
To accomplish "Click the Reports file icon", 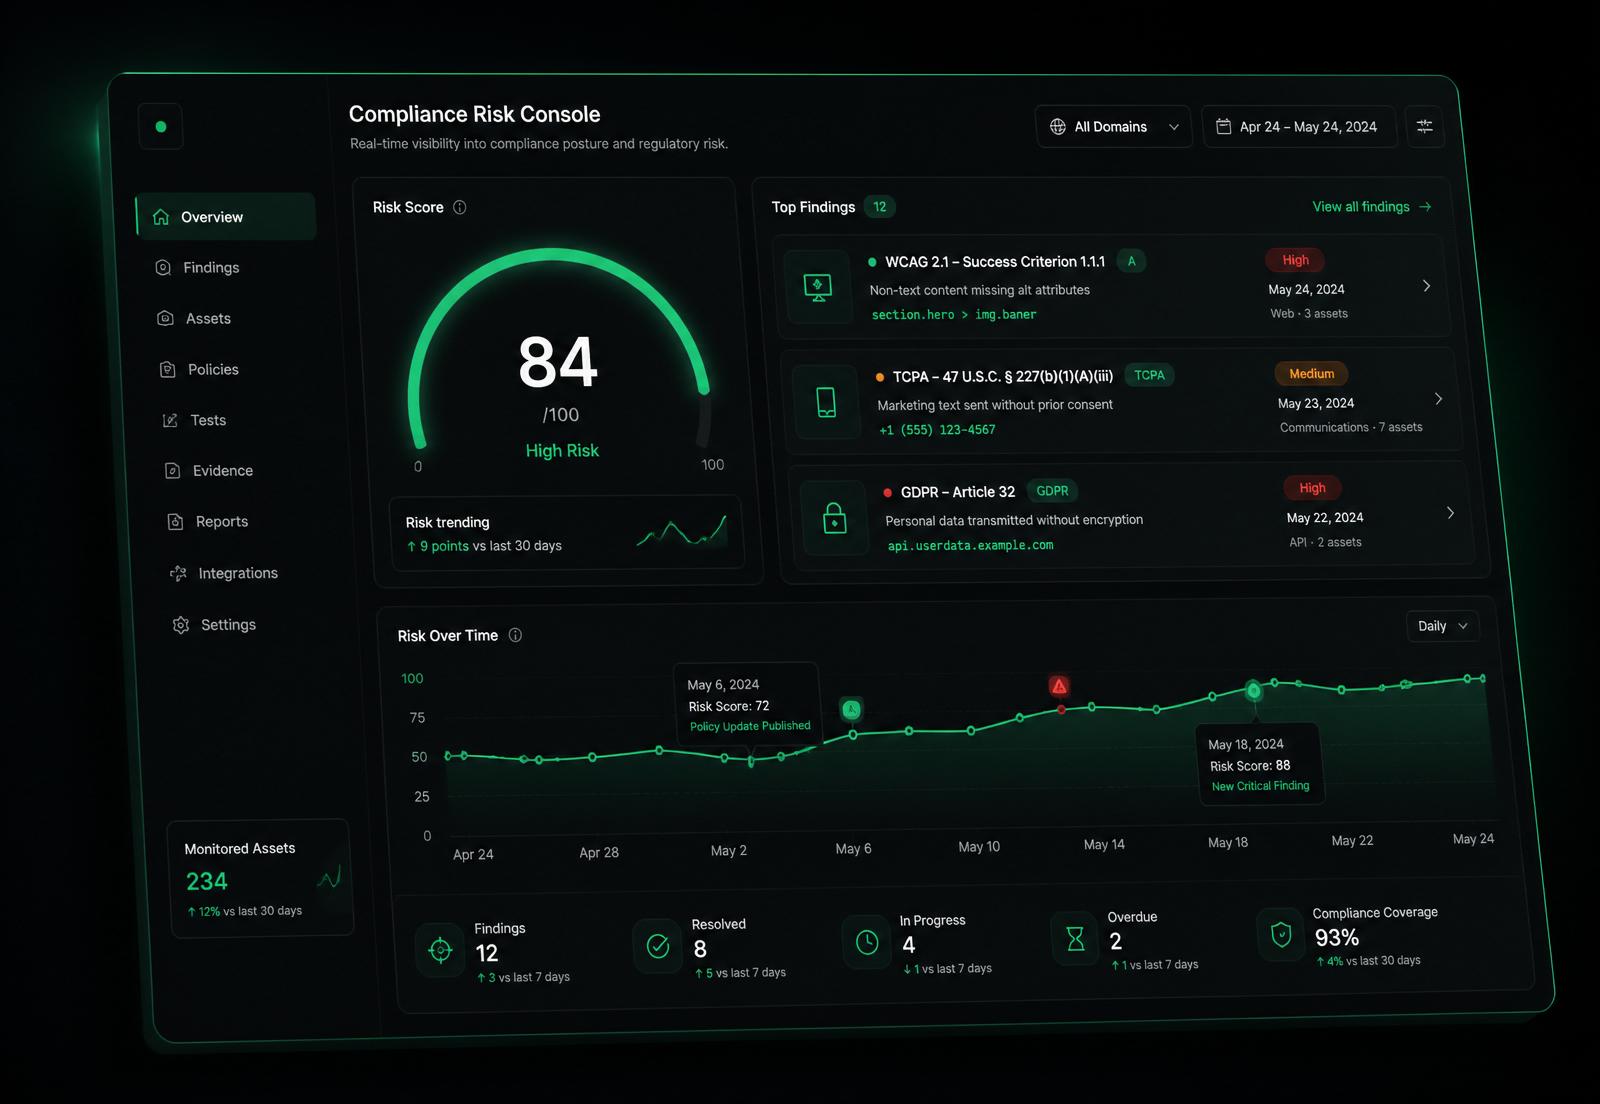I will [x=176, y=521].
